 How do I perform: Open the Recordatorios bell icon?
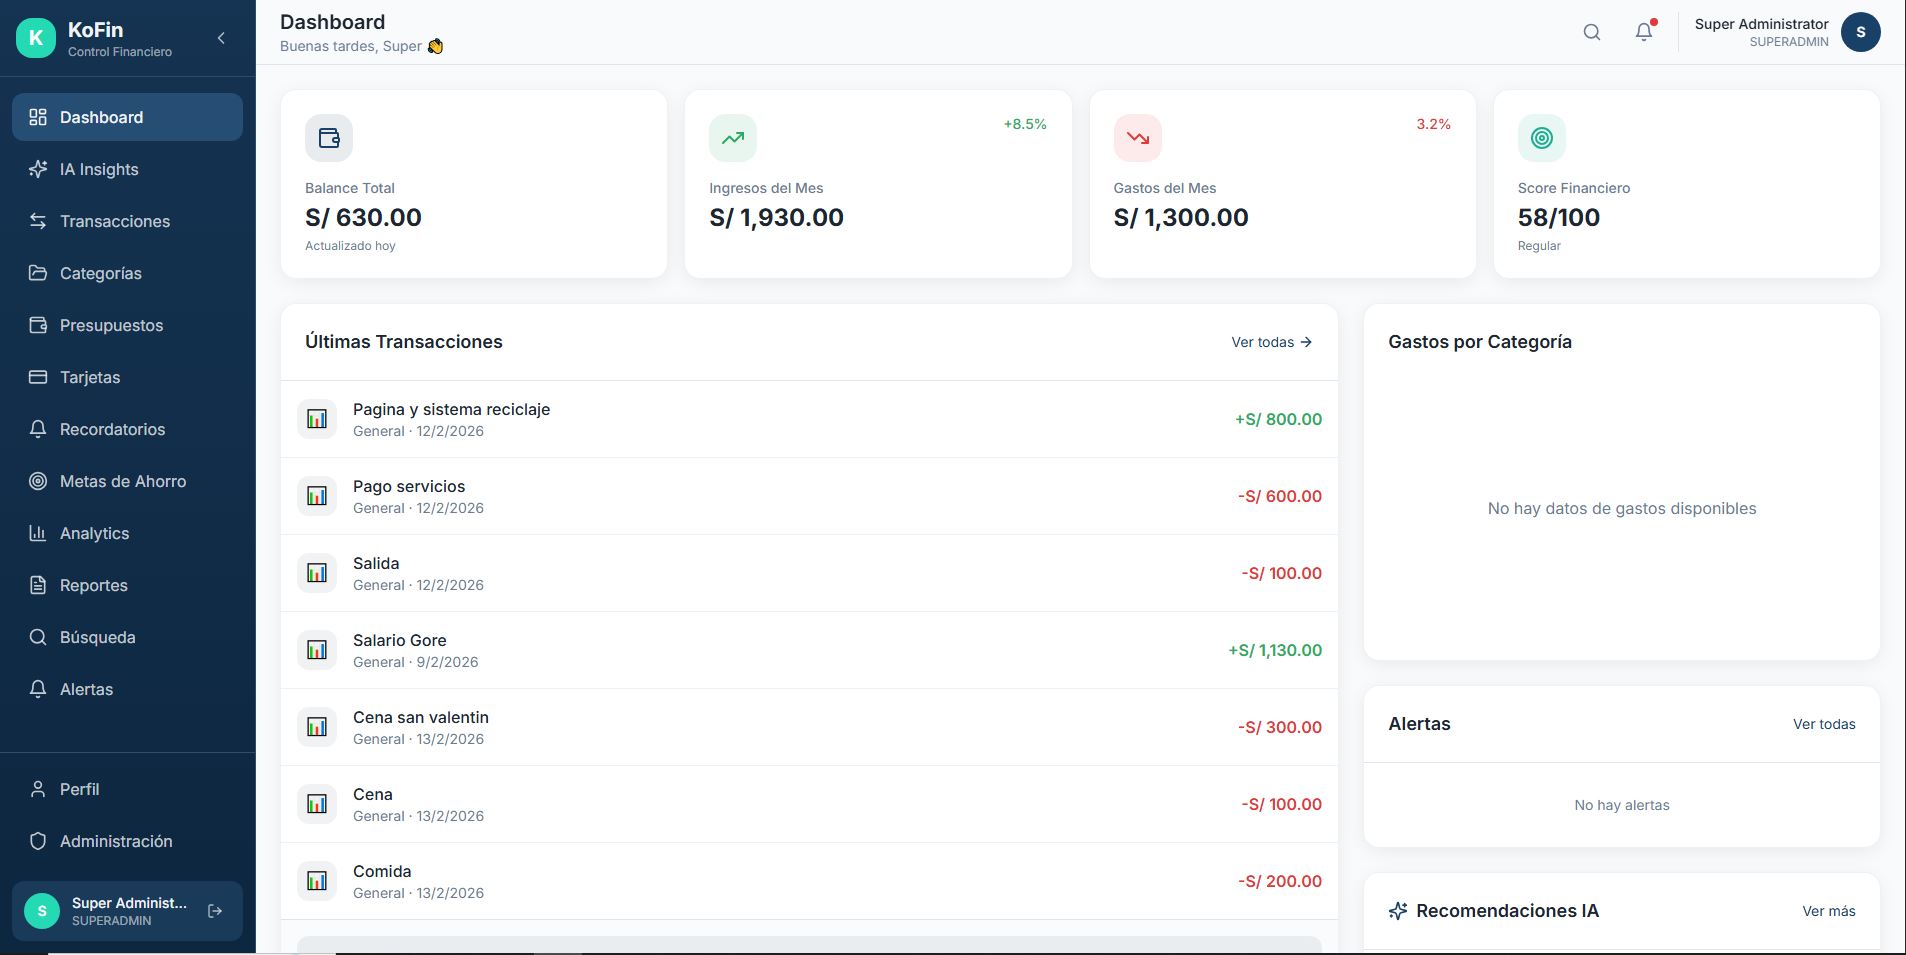pyautogui.click(x=37, y=429)
